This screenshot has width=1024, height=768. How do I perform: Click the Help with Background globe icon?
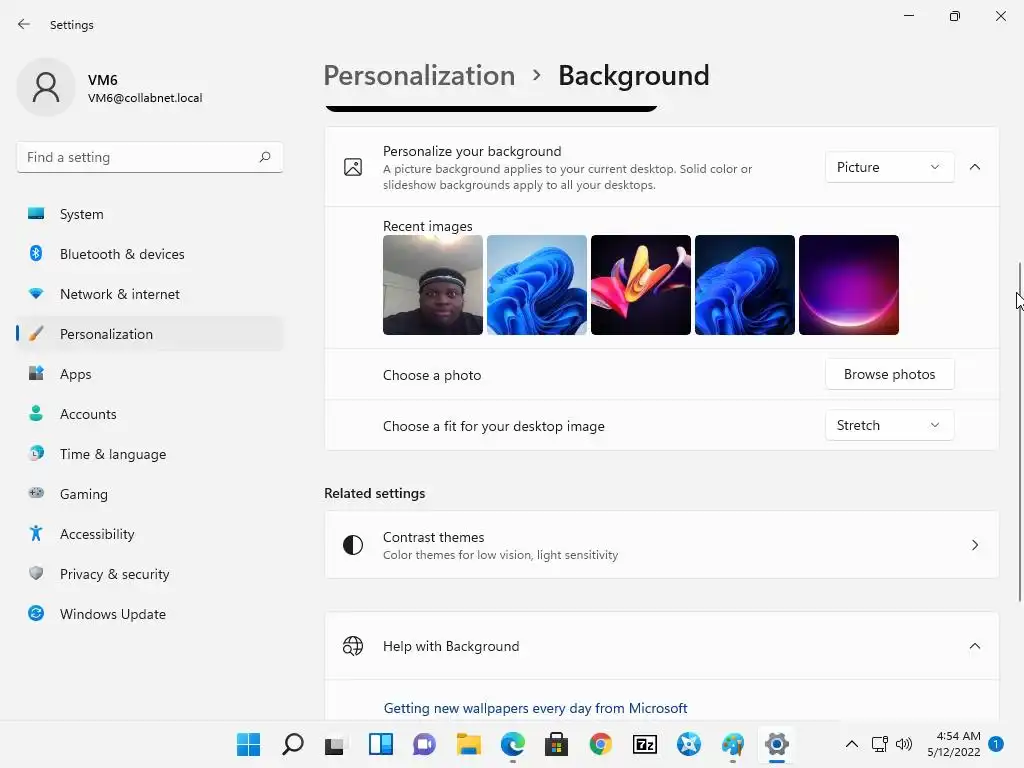(353, 646)
